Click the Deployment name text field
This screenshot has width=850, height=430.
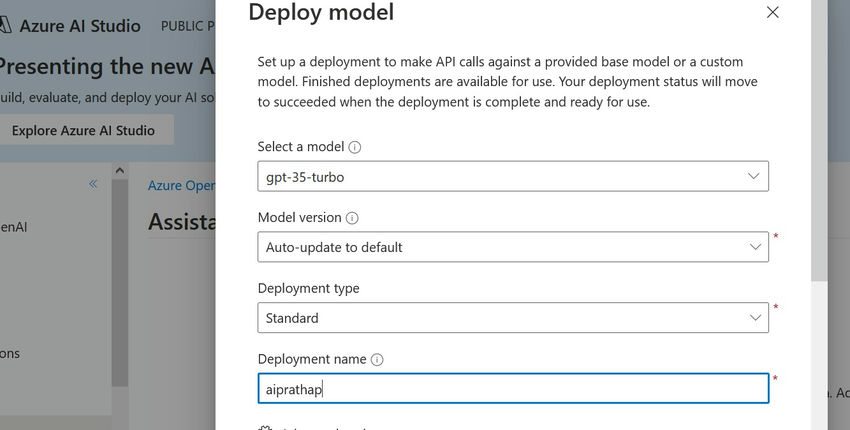pos(512,389)
